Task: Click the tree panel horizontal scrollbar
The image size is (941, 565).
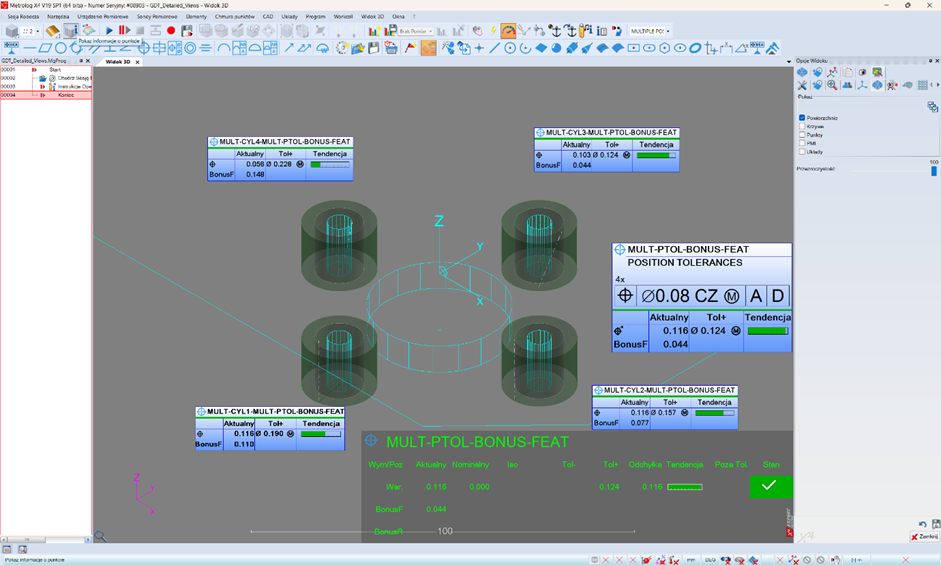Action: click(x=46, y=540)
